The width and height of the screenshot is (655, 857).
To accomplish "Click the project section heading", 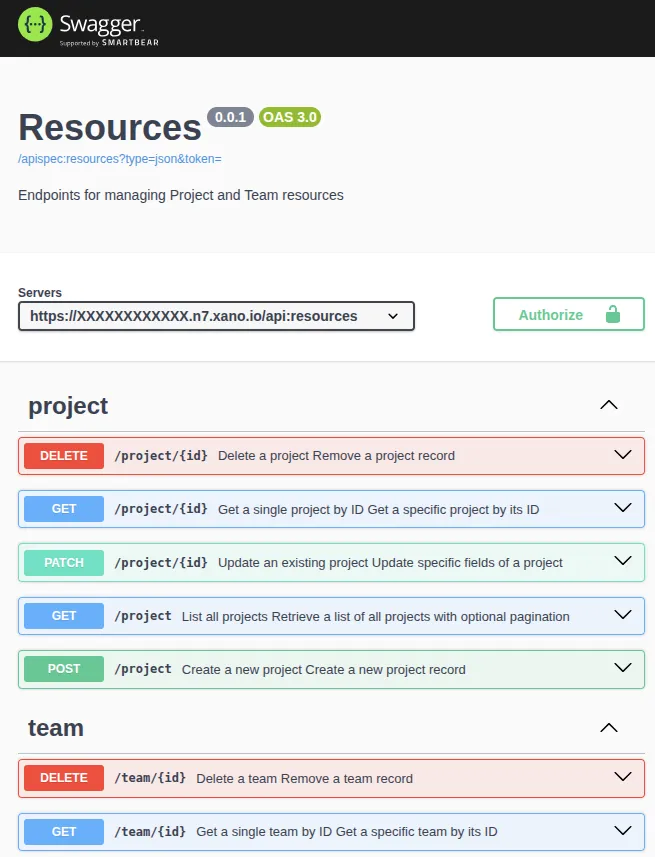I will point(68,407).
